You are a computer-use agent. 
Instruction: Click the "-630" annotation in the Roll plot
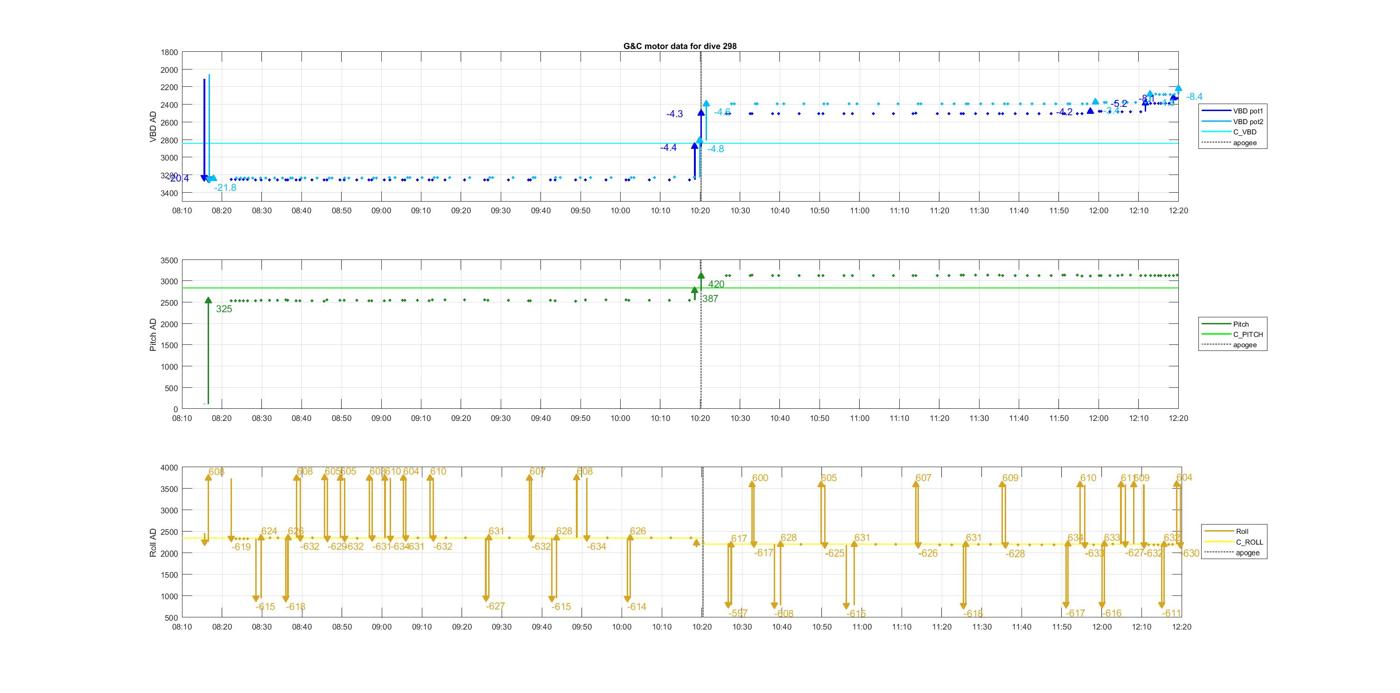(1190, 553)
